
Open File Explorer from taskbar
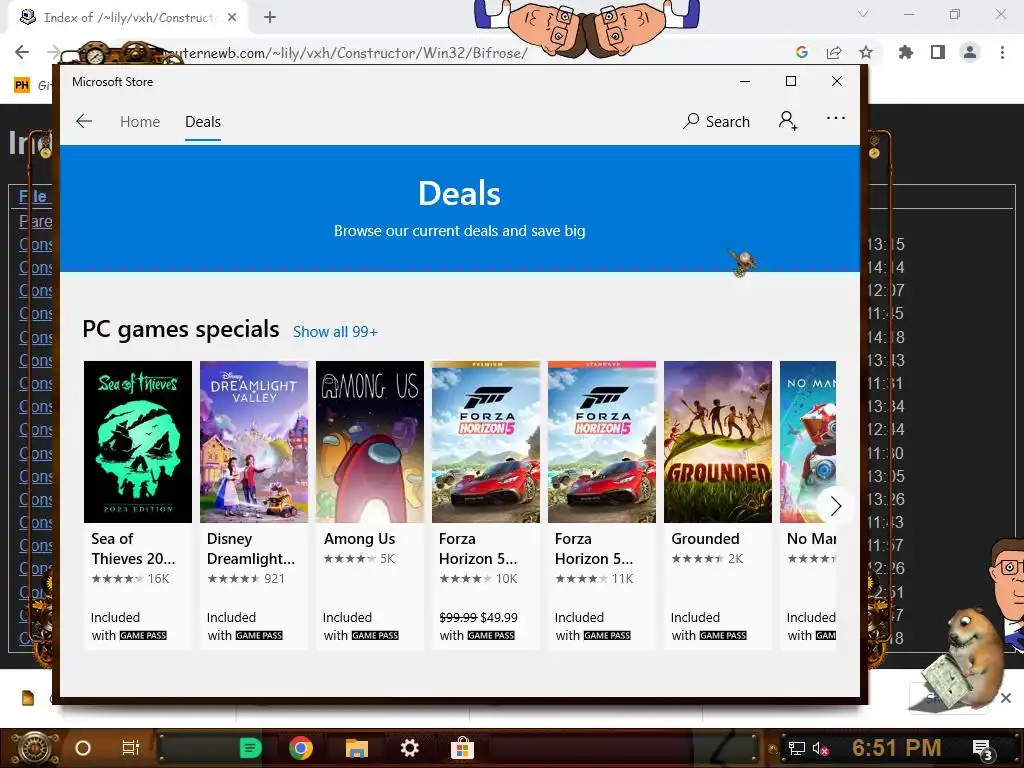pyautogui.click(x=357, y=748)
